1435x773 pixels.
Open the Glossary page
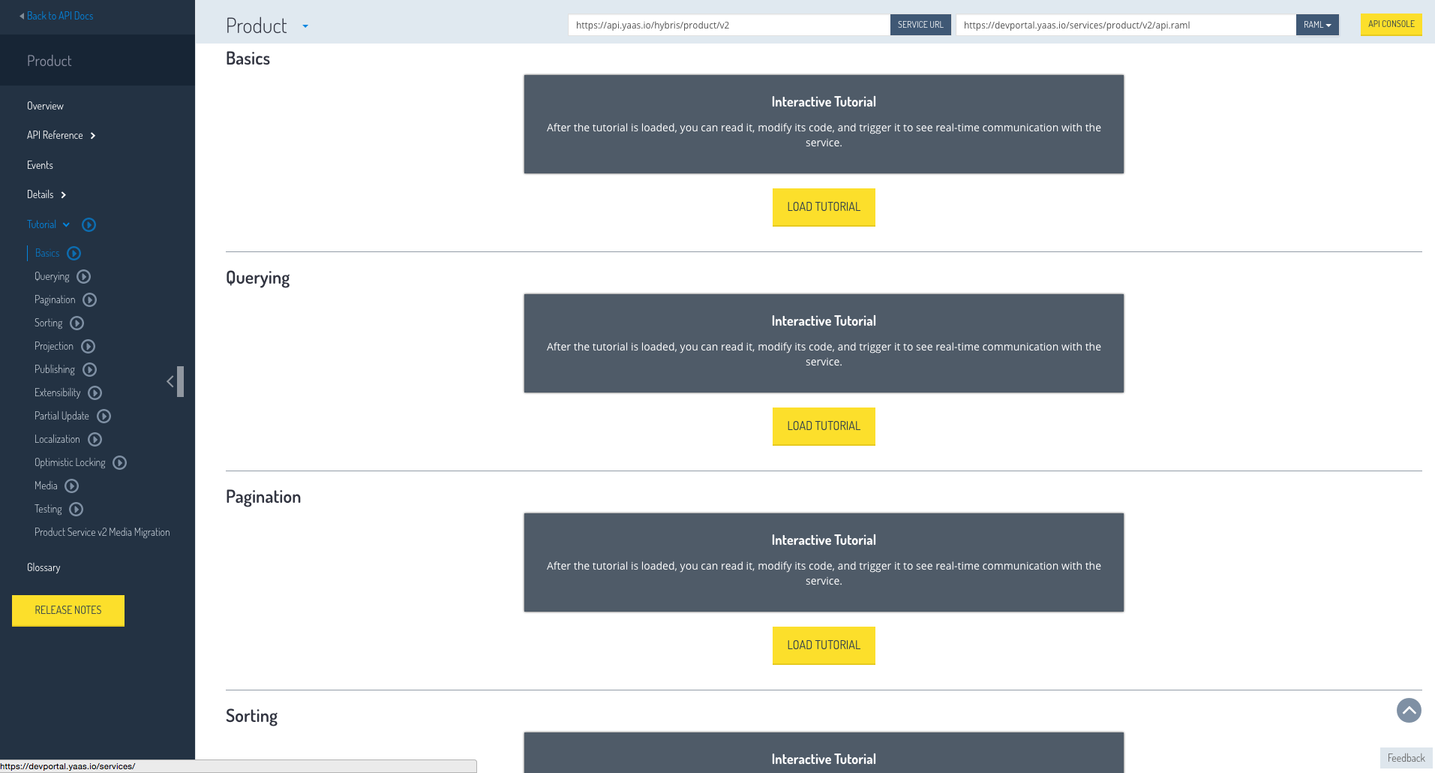(44, 567)
